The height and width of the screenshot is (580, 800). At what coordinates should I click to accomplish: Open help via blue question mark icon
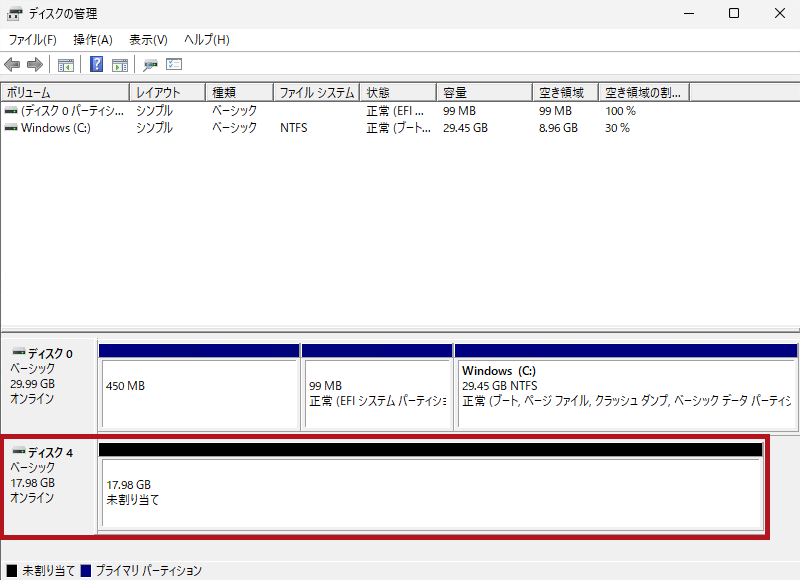(97, 65)
